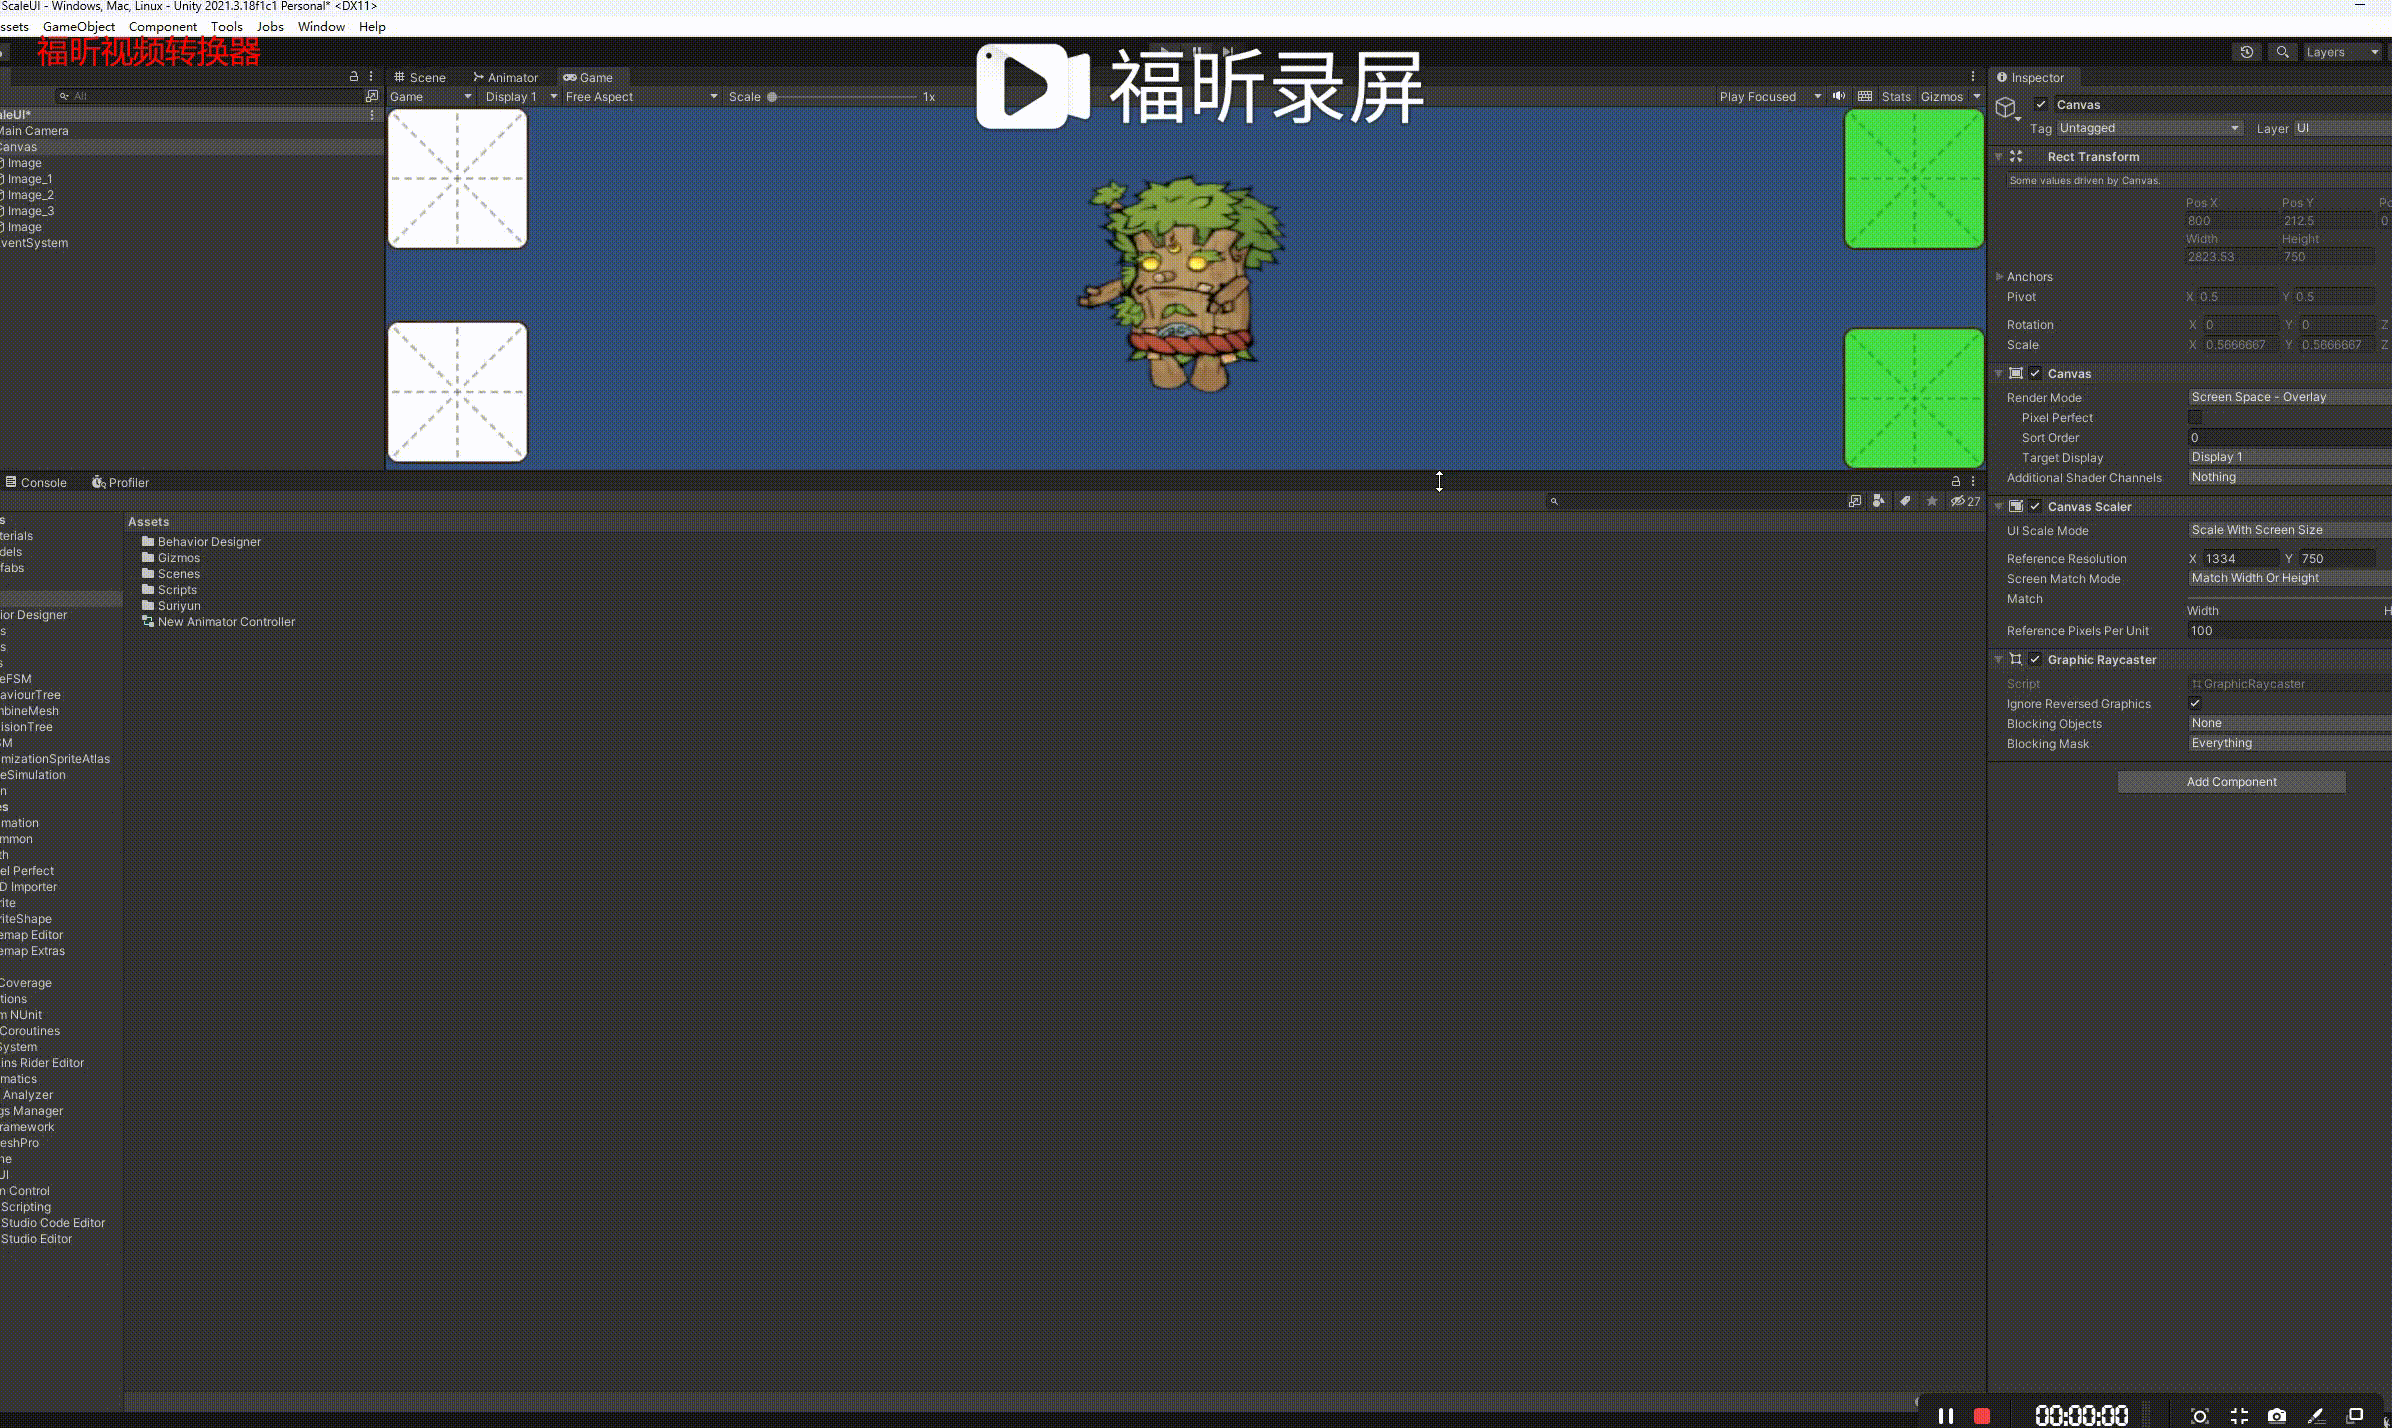Open the Tag Untagged dropdown
Image resolution: width=2392 pixels, height=1428 pixels.
[x=2150, y=128]
